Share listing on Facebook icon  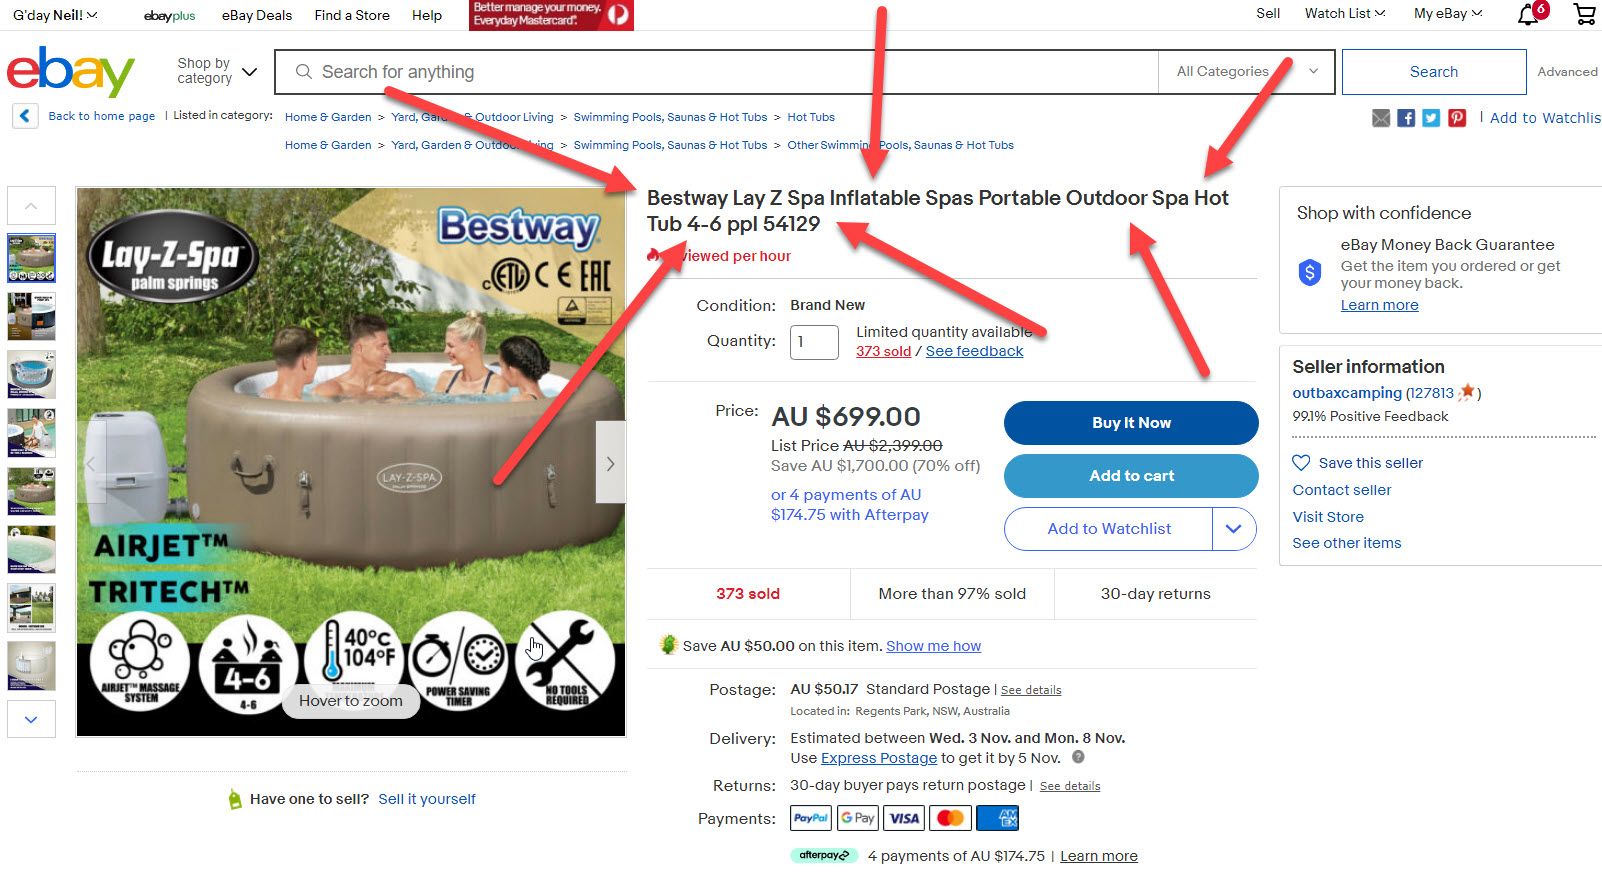pos(1406,118)
